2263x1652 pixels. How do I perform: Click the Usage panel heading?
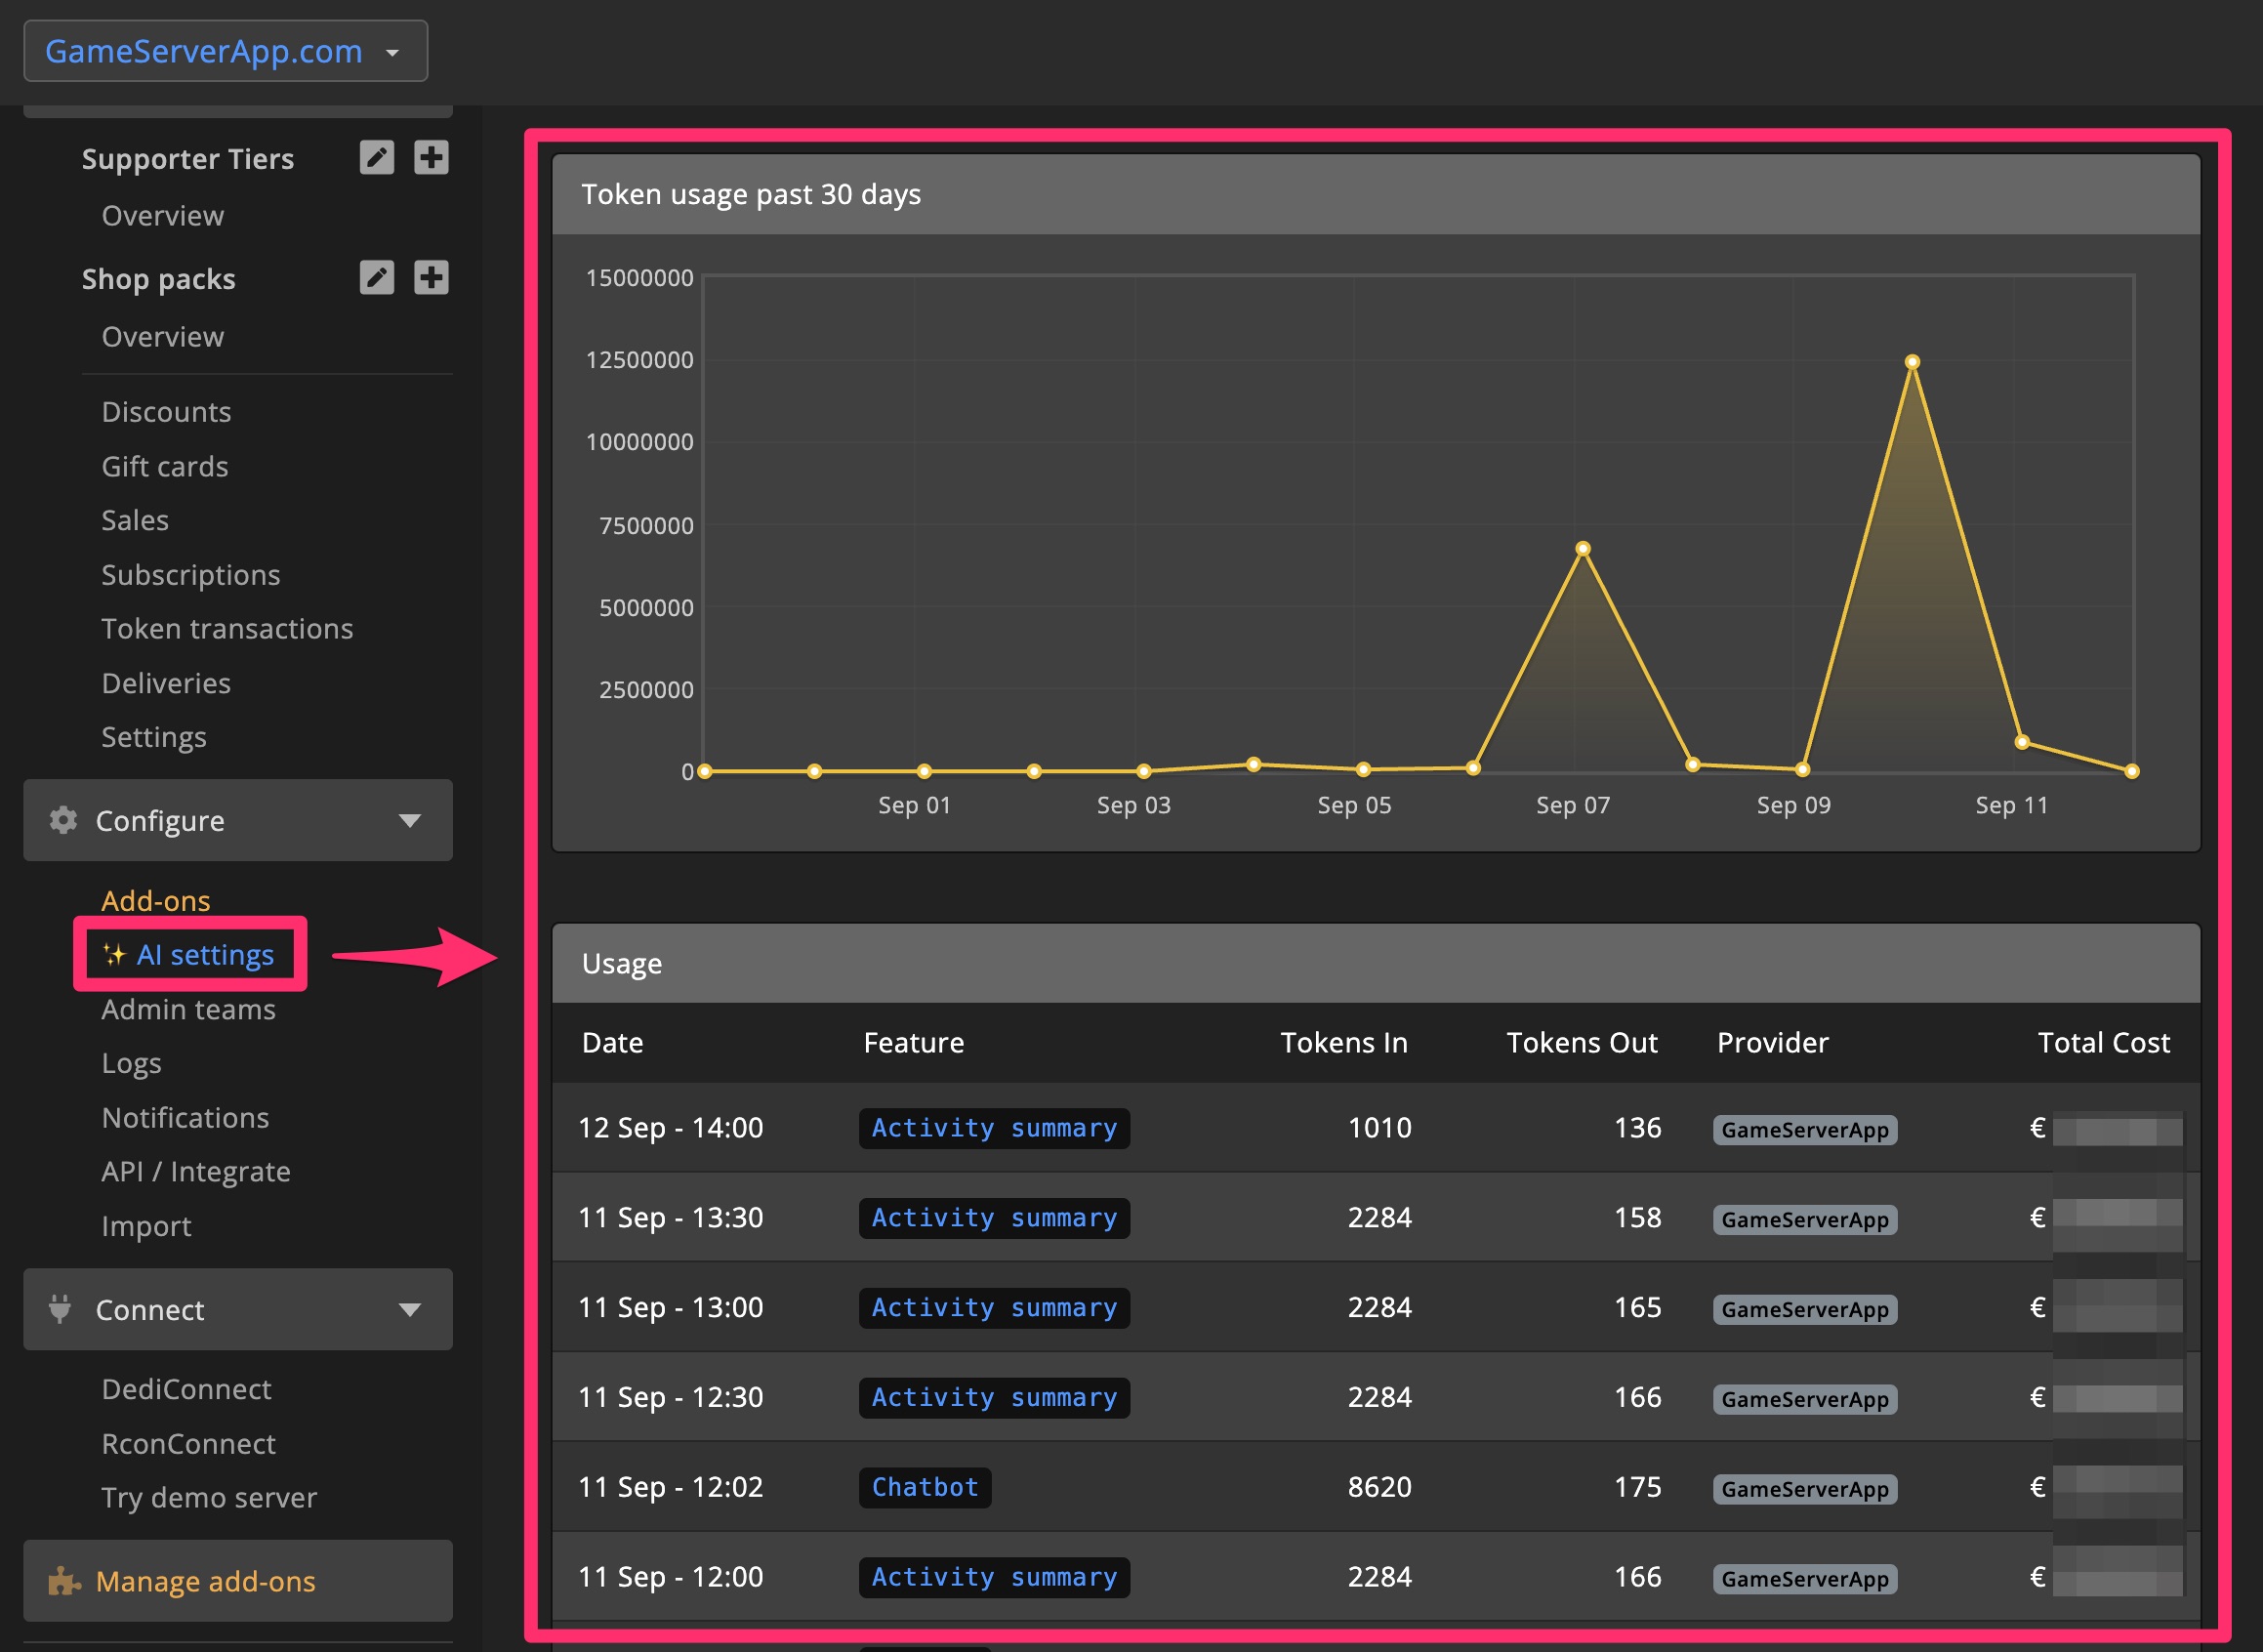pos(622,964)
